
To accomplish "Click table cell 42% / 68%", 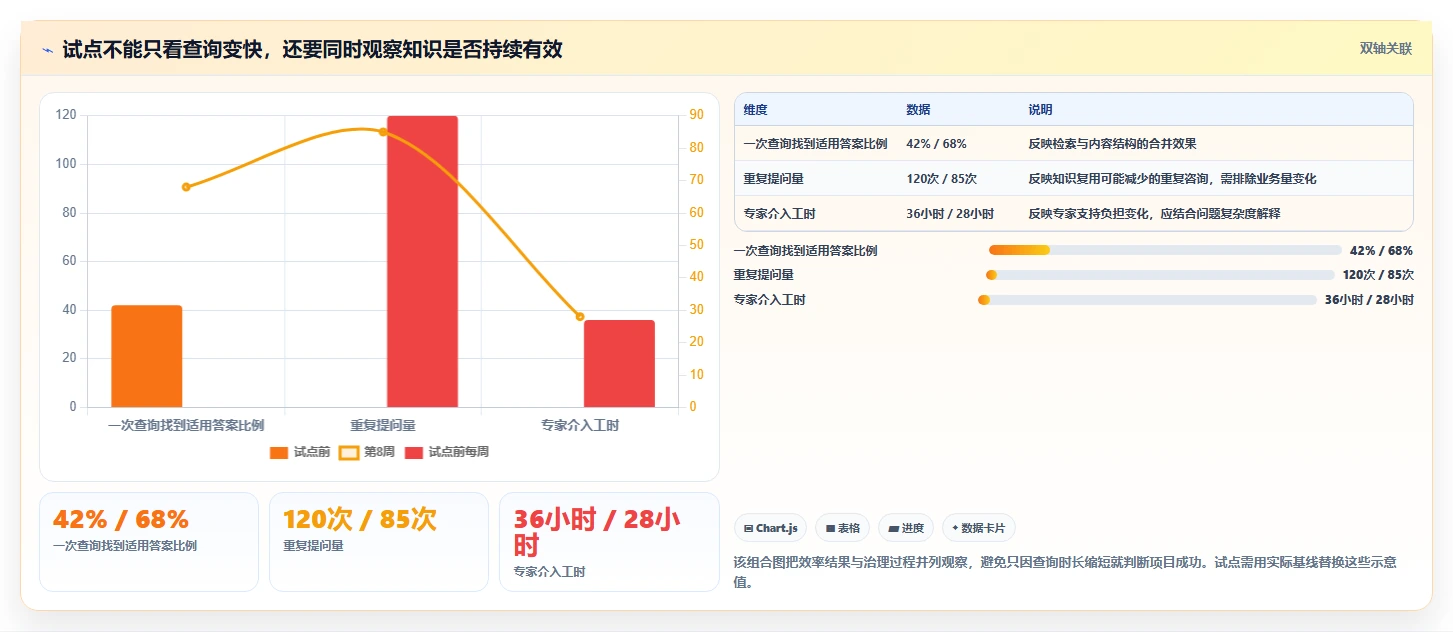I will pyautogui.click(x=936, y=144).
